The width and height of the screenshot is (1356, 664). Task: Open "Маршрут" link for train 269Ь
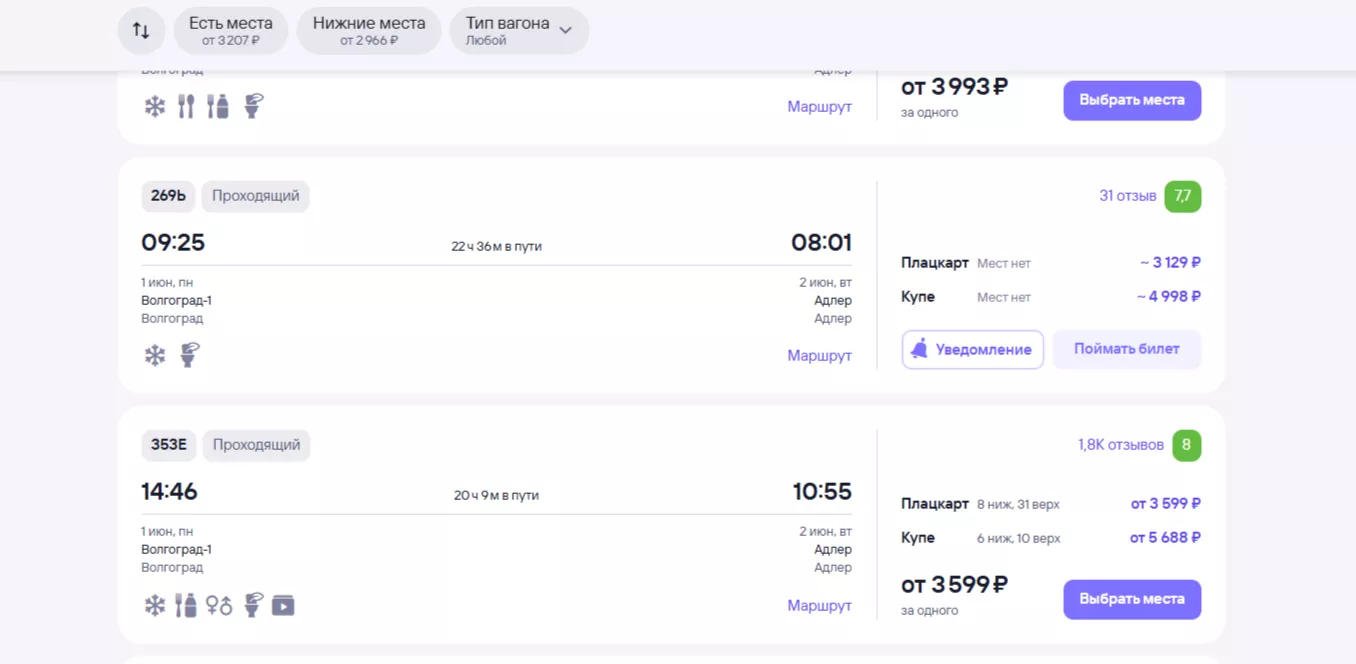[819, 355]
